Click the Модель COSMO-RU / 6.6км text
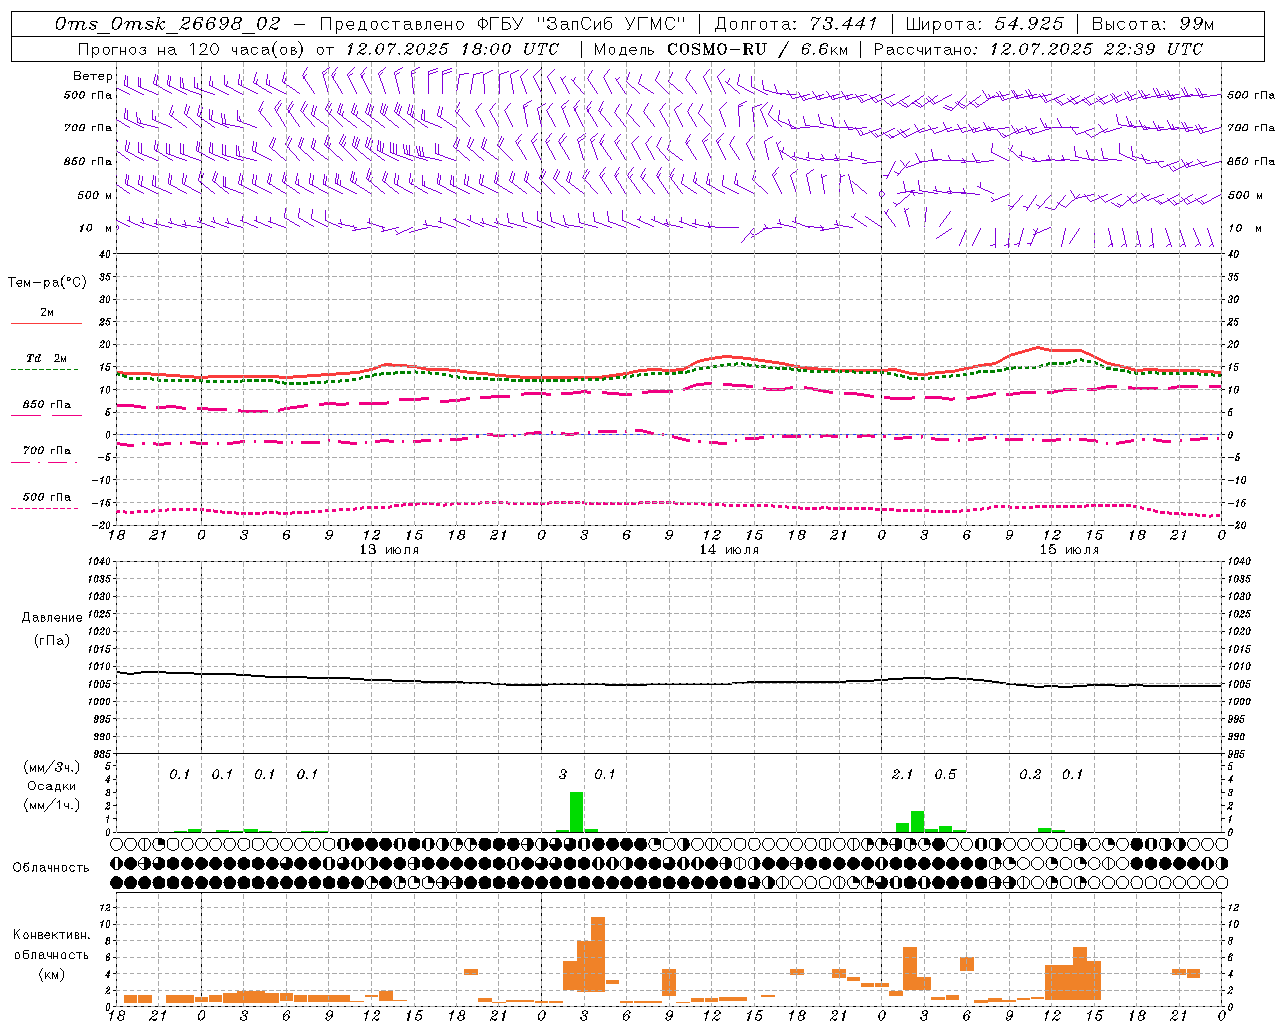 pos(720,49)
